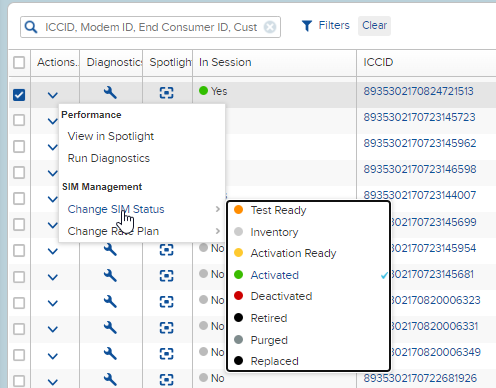
Task: Click wrench icon in row ending 145954
Action: pyautogui.click(x=110, y=249)
